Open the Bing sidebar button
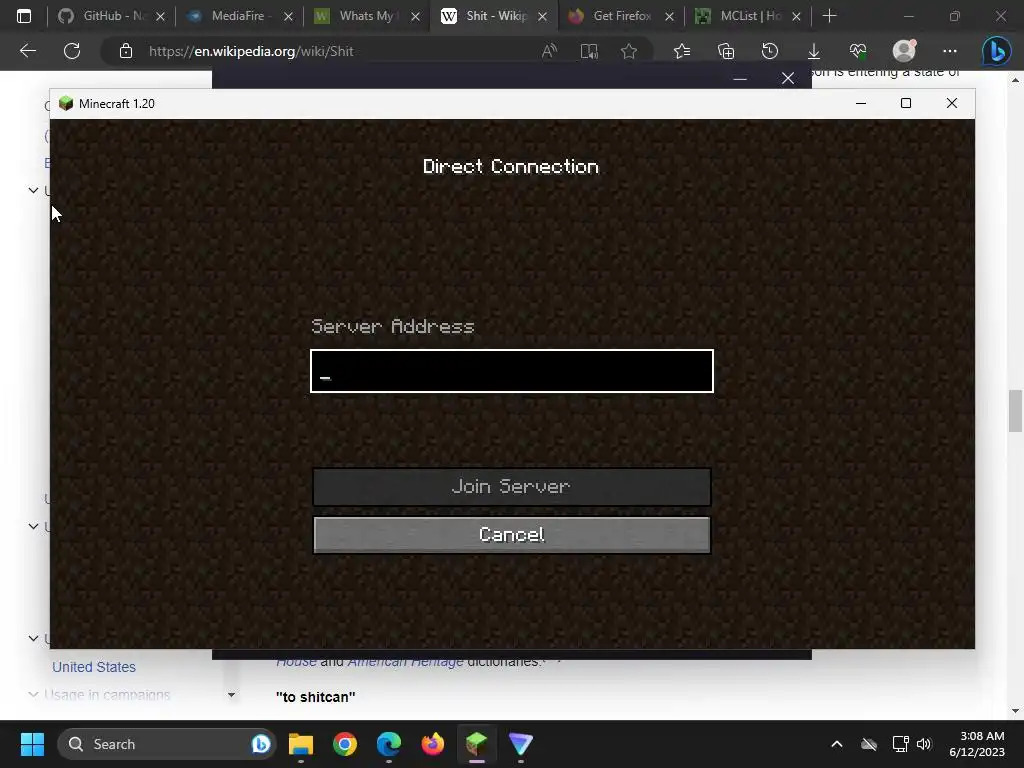Image resolution: width=1024 pixels, height=768 pixels. 997,51
